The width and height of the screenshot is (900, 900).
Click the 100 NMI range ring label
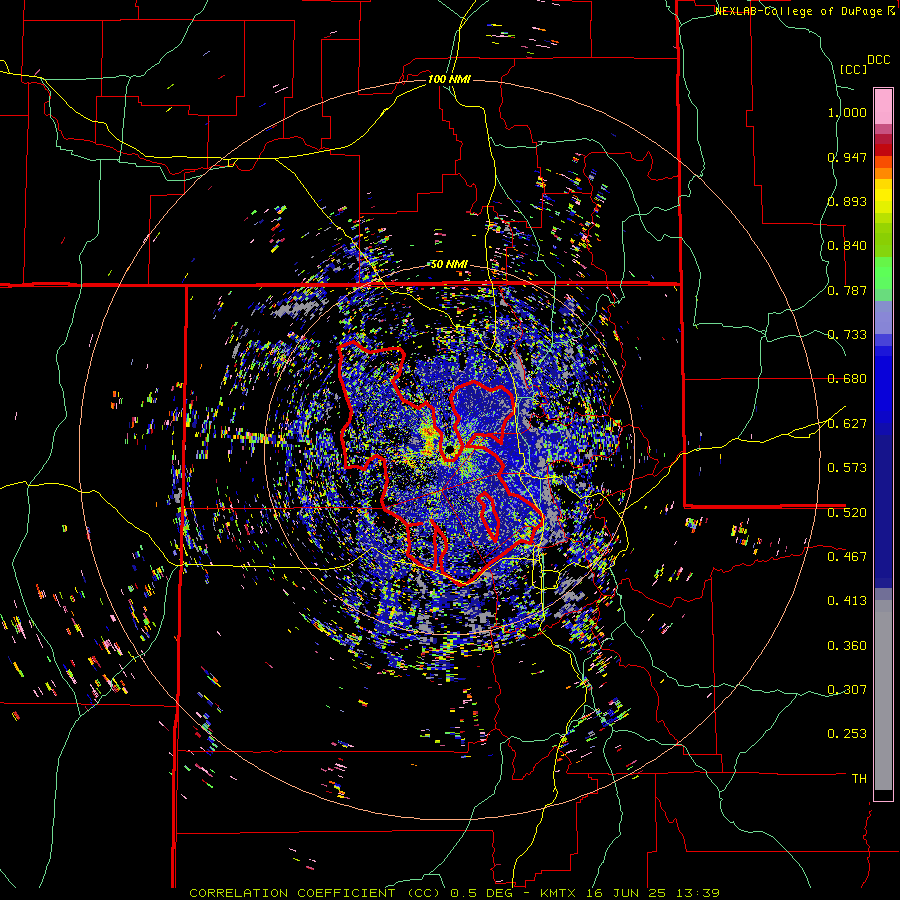449,79
